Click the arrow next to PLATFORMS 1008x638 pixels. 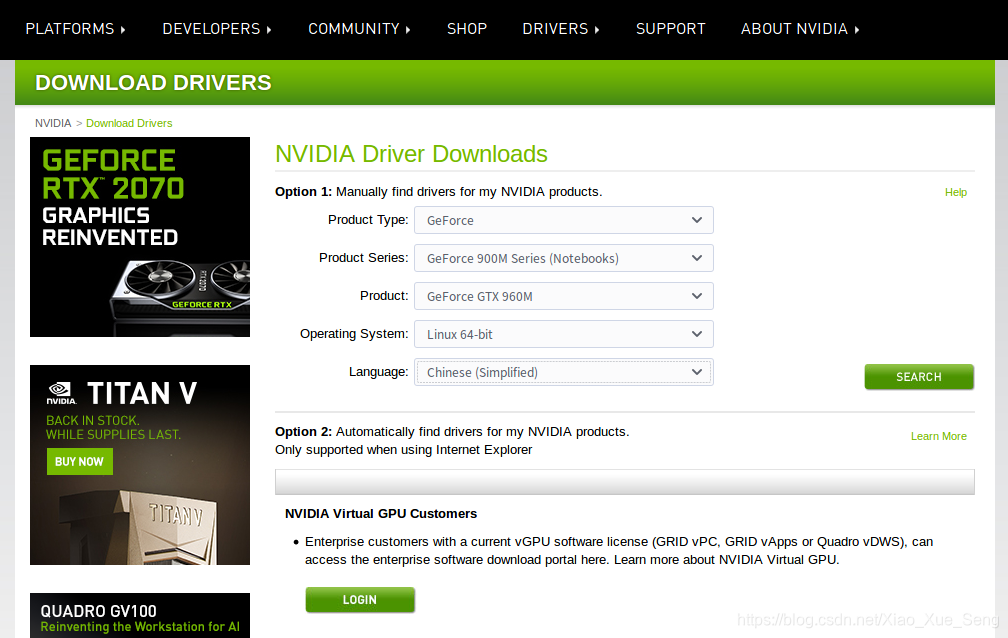[x=123, y=30]
